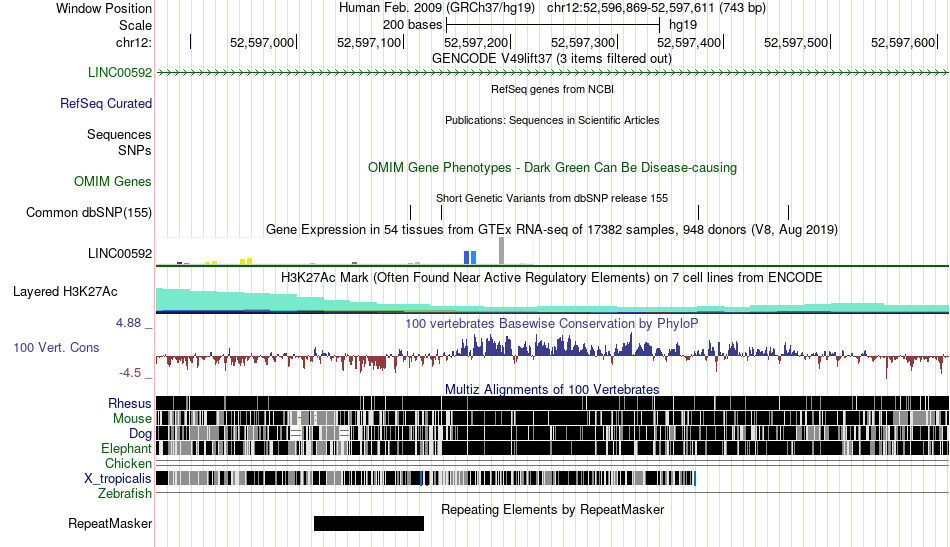Click the Common dbSNP(155) track label
Image resolution: width=950 pixels, height=547 pixels.
click(89, 213)
